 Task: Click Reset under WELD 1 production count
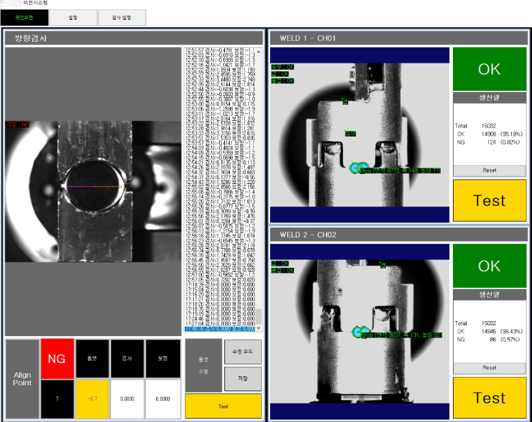pyautogui.click(x=489, y=170)
